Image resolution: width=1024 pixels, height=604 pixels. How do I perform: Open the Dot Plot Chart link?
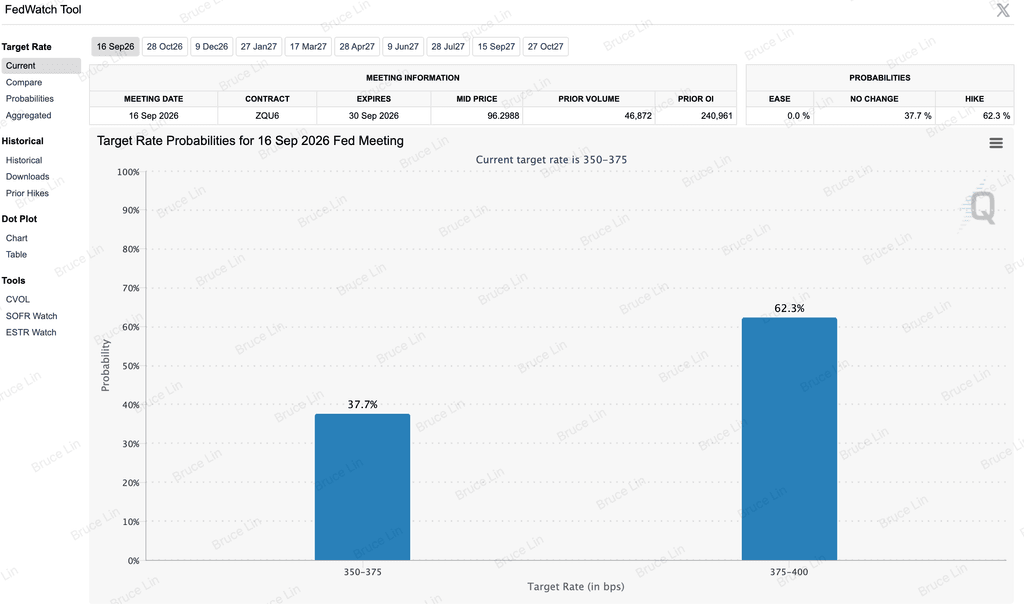click(17, 238)
